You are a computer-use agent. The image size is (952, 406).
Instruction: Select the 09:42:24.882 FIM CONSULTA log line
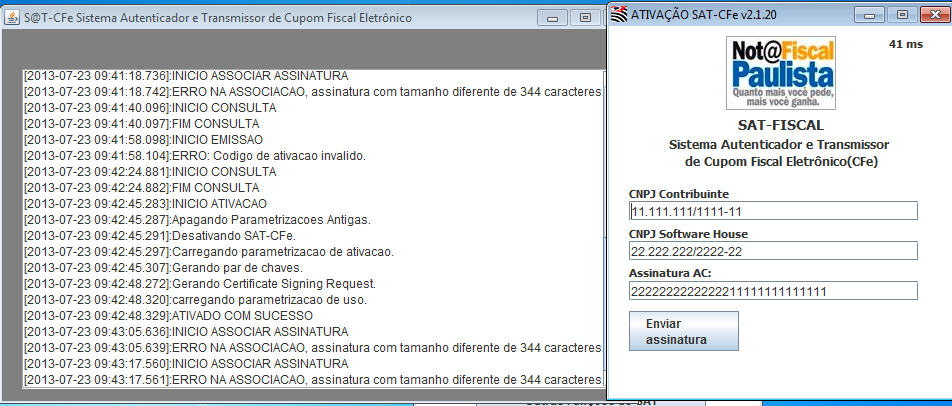tap(141, 188)
